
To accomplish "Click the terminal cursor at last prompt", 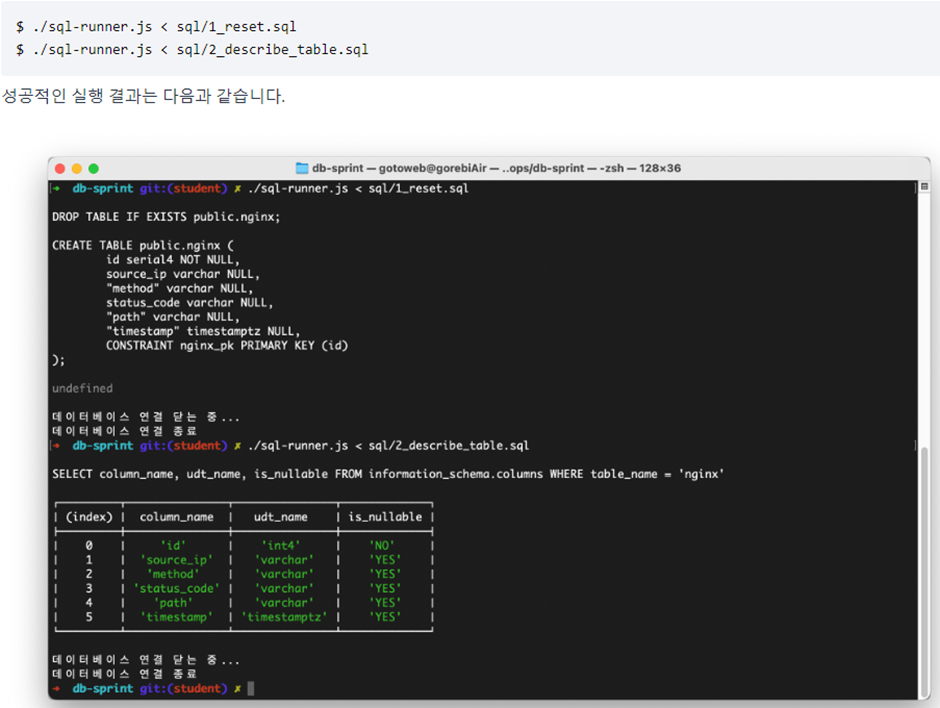I will [x=251, y=688].
